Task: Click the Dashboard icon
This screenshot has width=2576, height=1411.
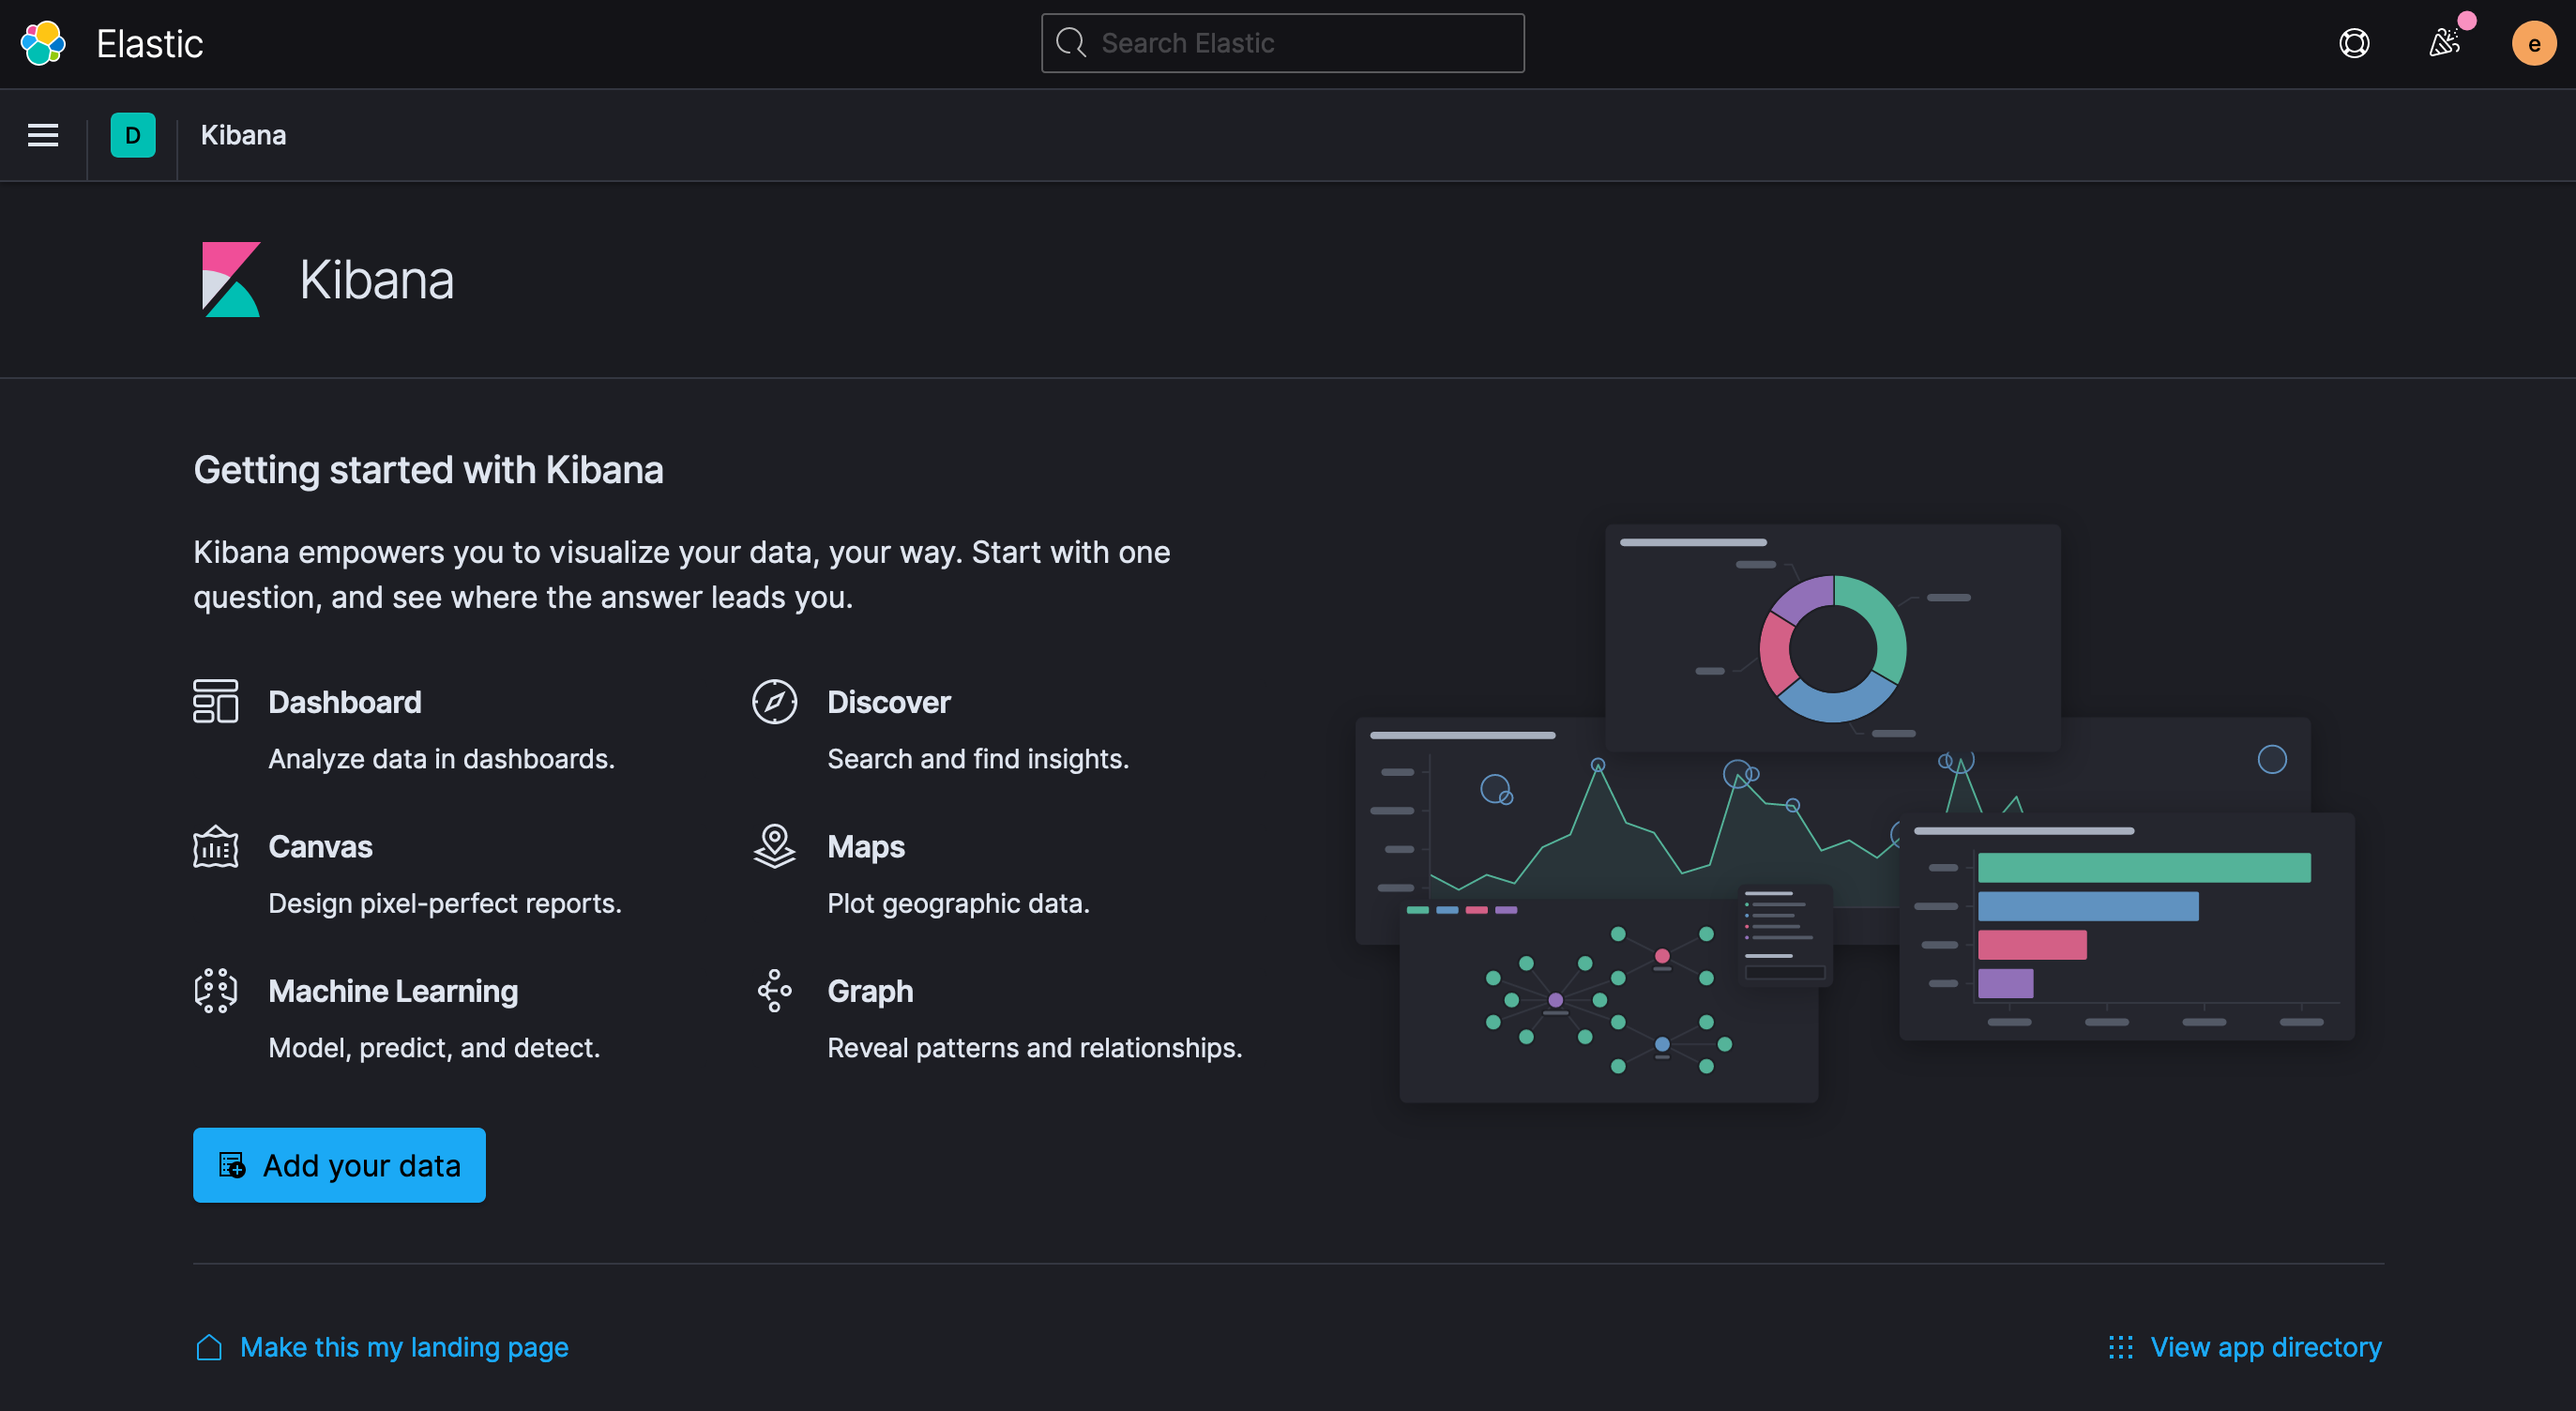Action: coord(215,701)
